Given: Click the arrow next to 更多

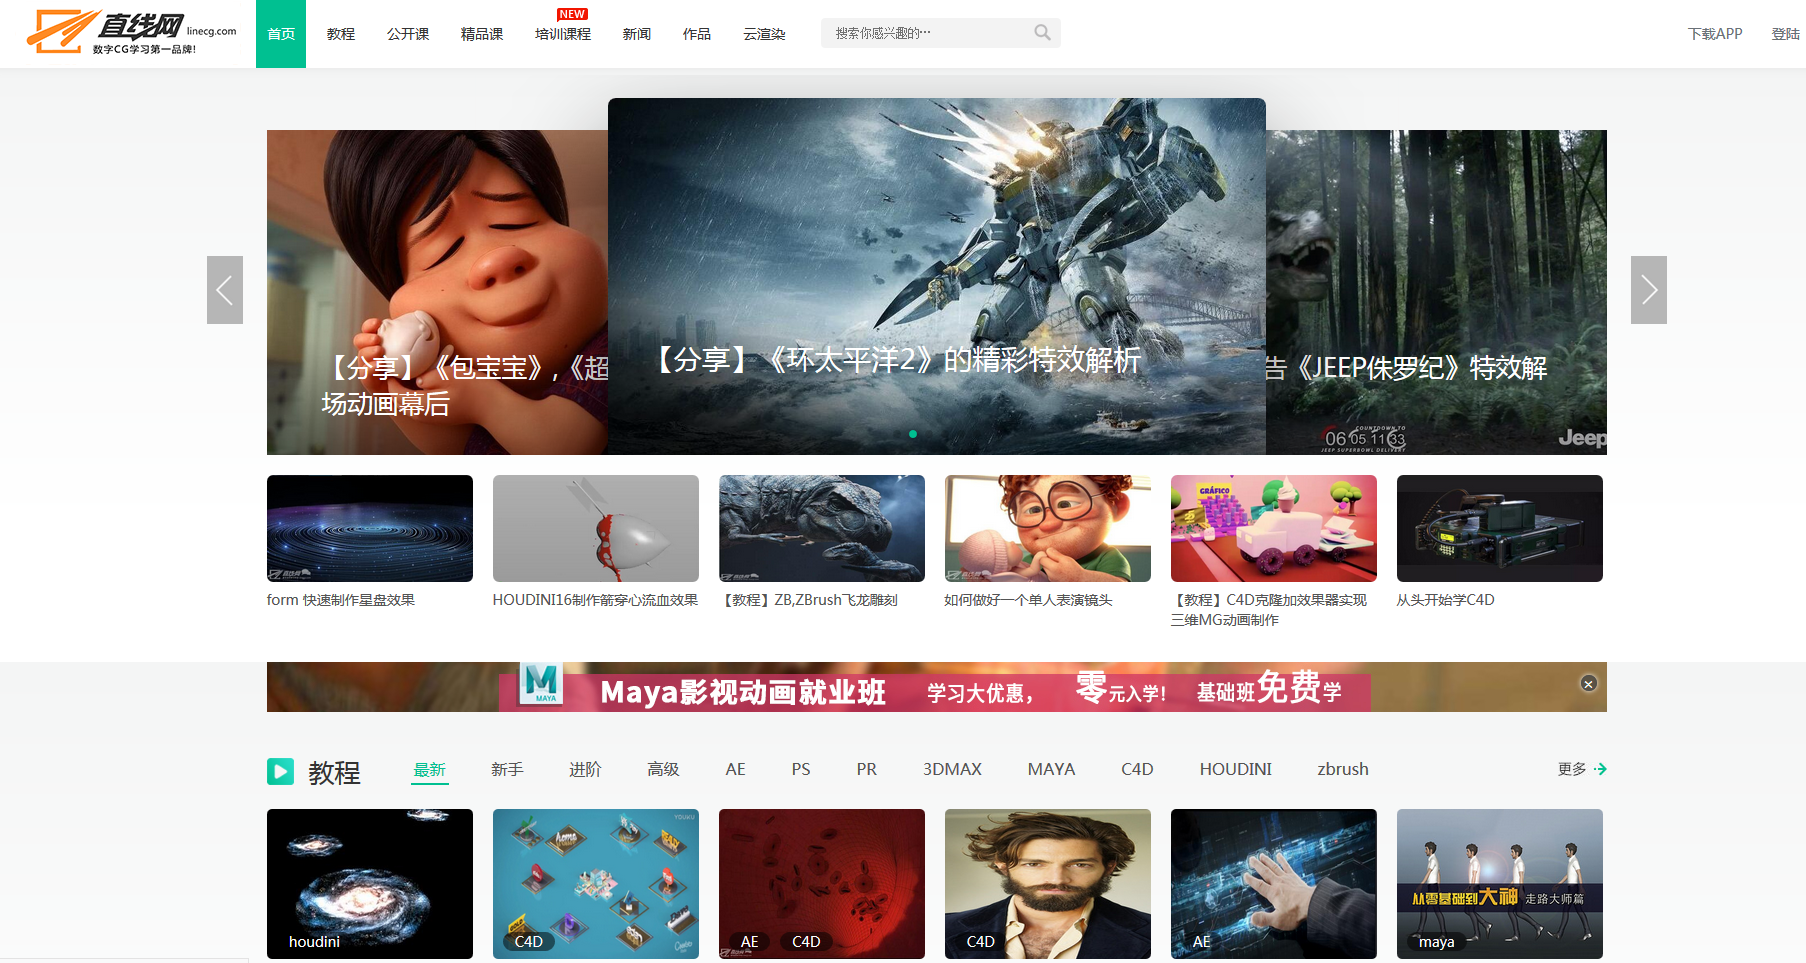Looking at the screenshot, I should point(1600,769).
